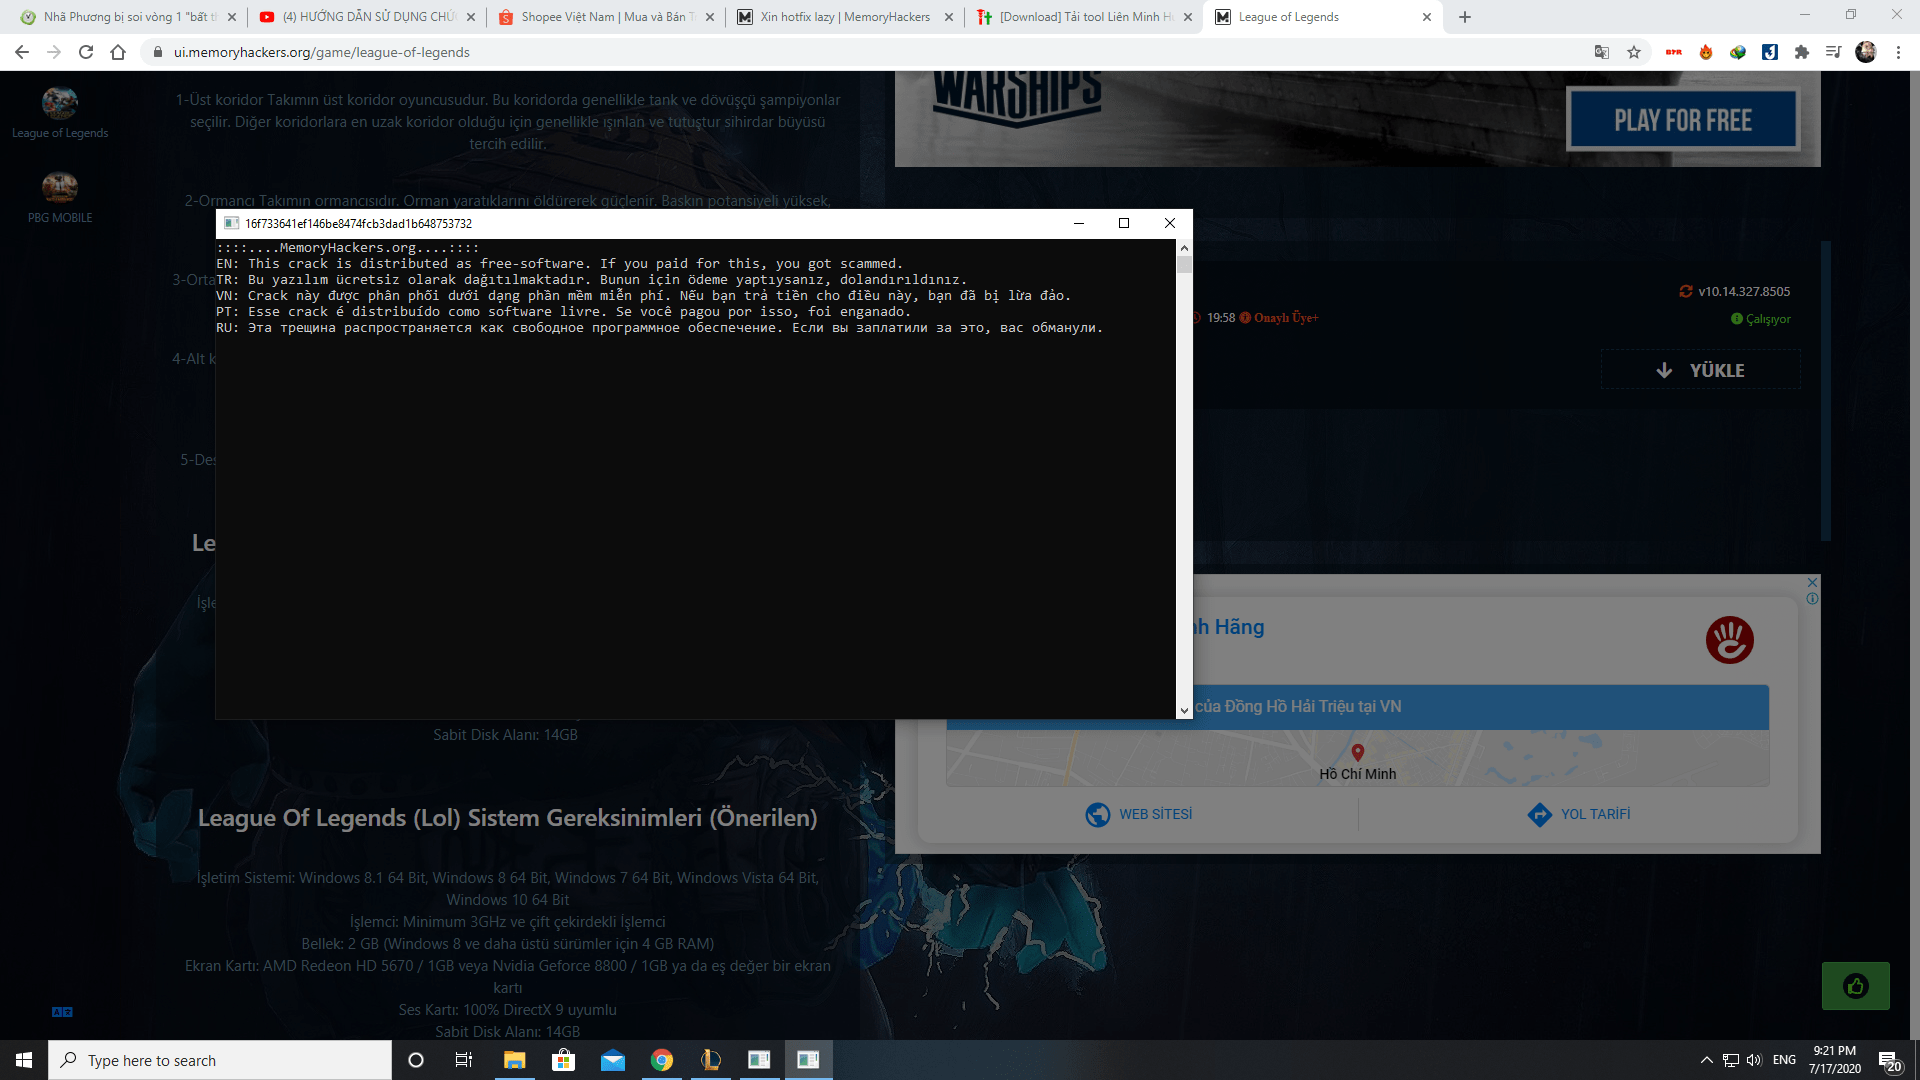The height and width of the screenshot is (1080, 1920).
Task: Open Chrome from the taskbar
Action: point(661,1060)
